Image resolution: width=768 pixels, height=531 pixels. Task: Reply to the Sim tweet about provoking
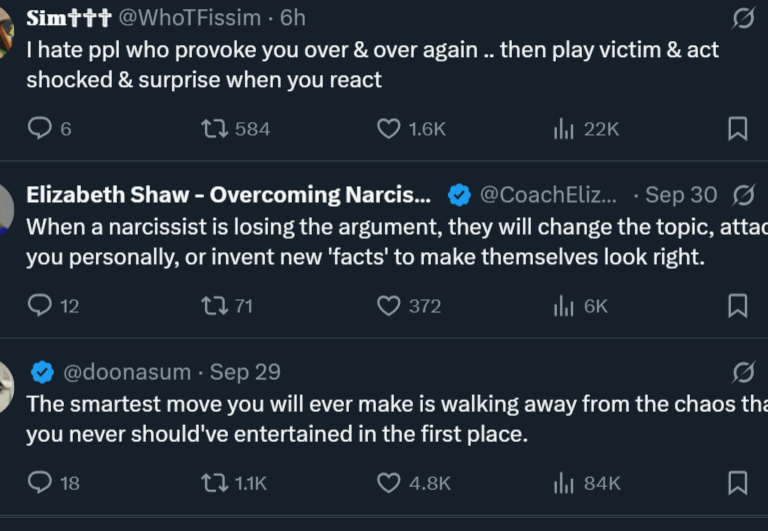39,129
